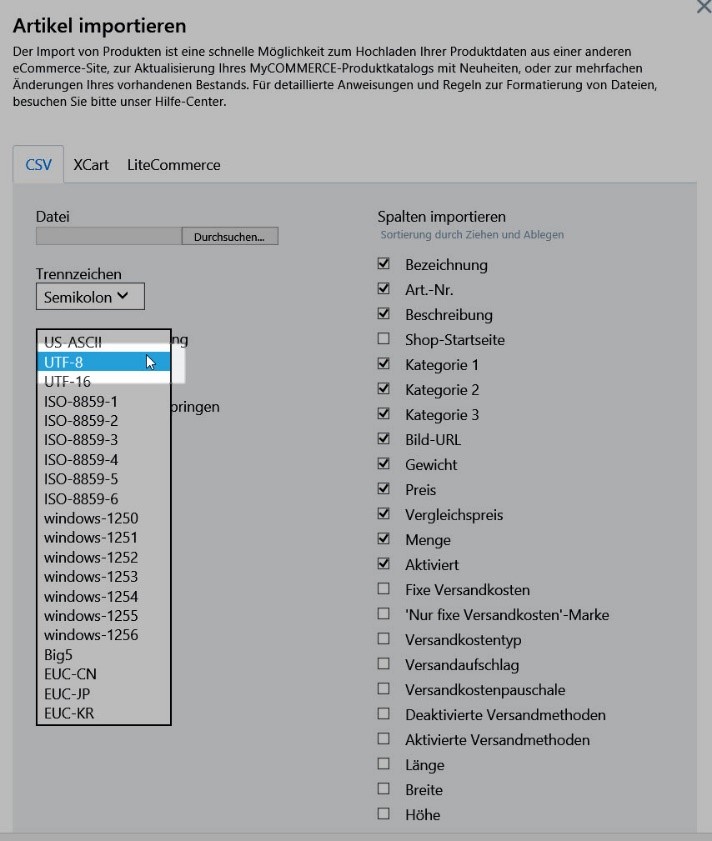
Task: Pick windows-1253 from encoding list
Action: click(x=104, y=577)
